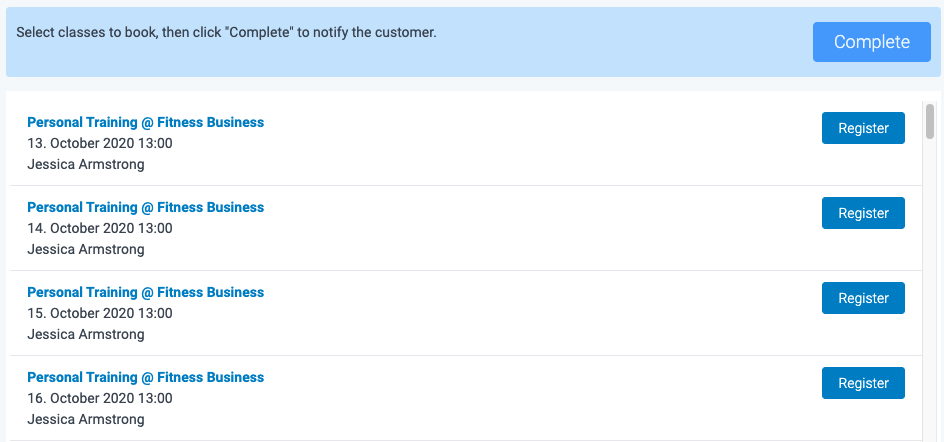Click Jessica Armstrong in the 13 October row
This screenshot has width=944, height=442.
(x=86, y=164)
